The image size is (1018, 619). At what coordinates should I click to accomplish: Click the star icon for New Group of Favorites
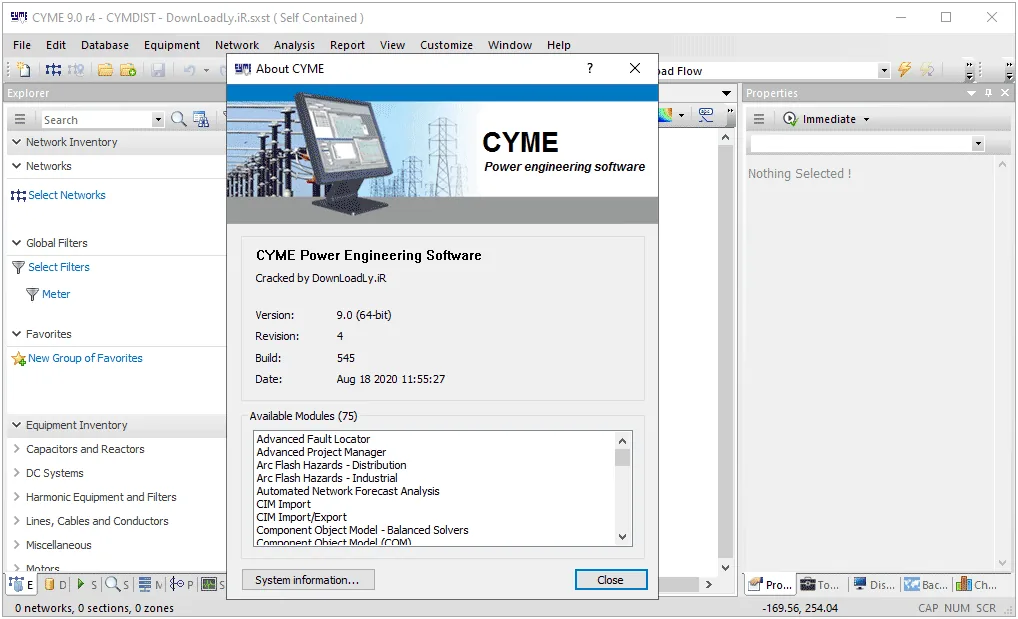[x=18, y=359]
